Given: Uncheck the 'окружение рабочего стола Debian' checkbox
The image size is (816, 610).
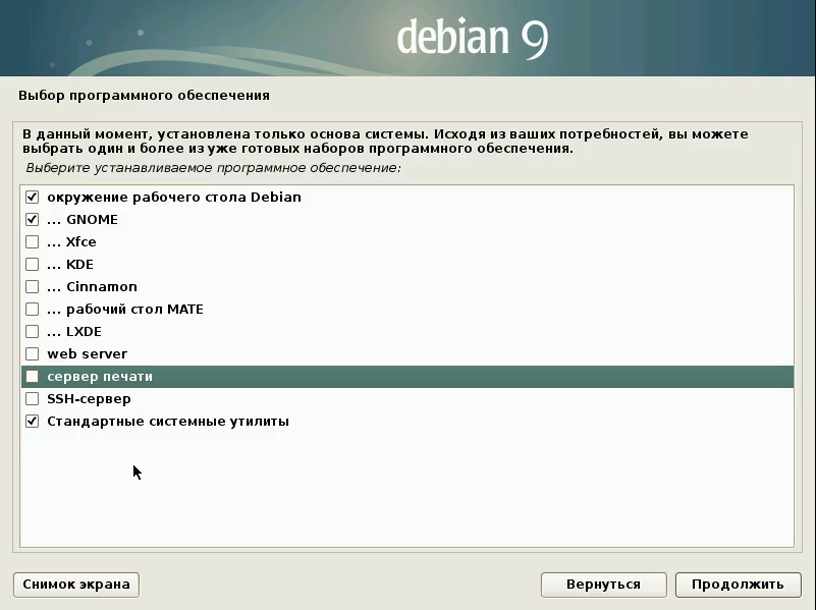Looking at the screenshot, I should pyautogui.click(x=32, y=197).
